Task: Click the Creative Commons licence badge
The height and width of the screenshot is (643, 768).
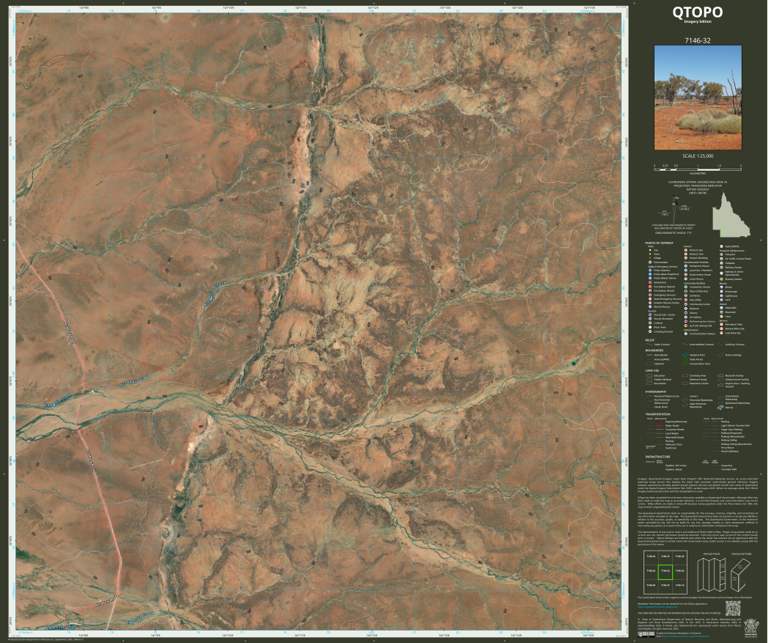Action: coord(646,634)
